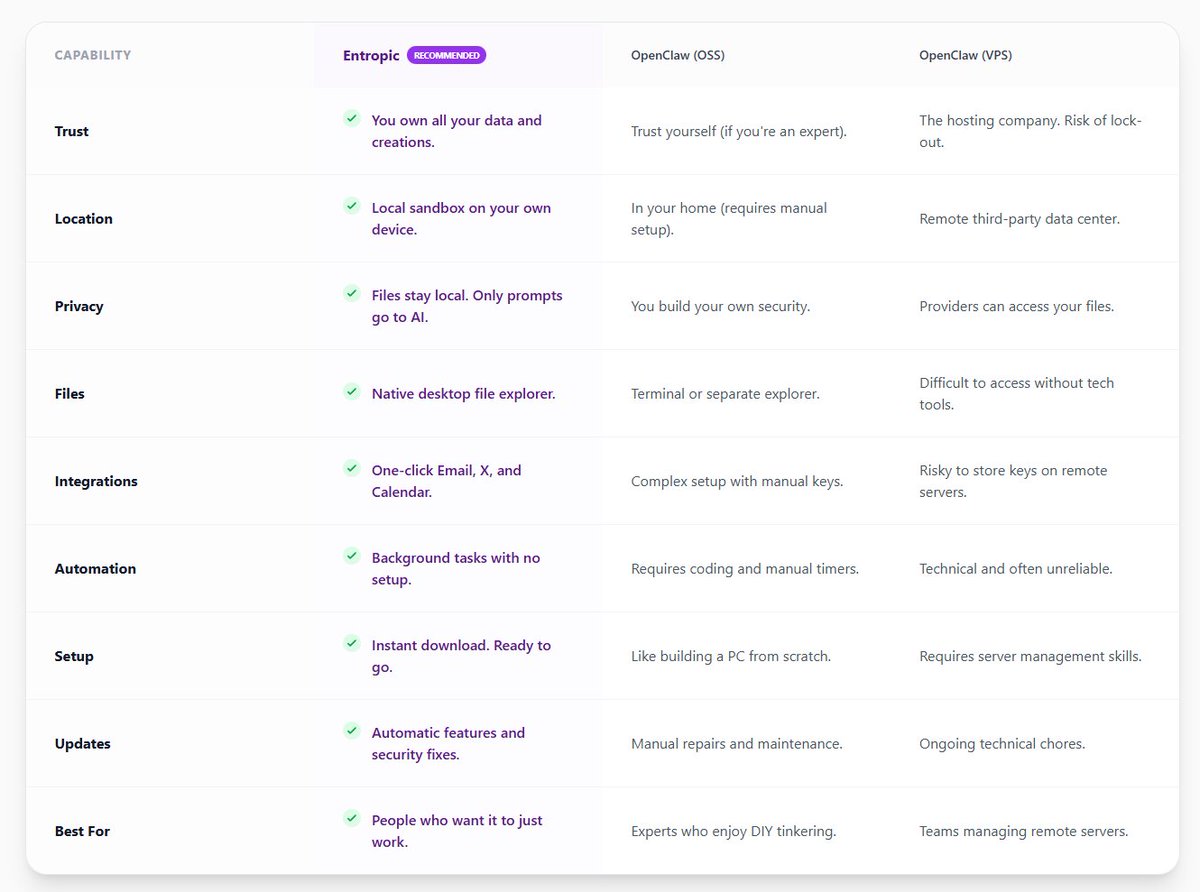Click 'Technical and often unreliable.'

point(1016,569)
